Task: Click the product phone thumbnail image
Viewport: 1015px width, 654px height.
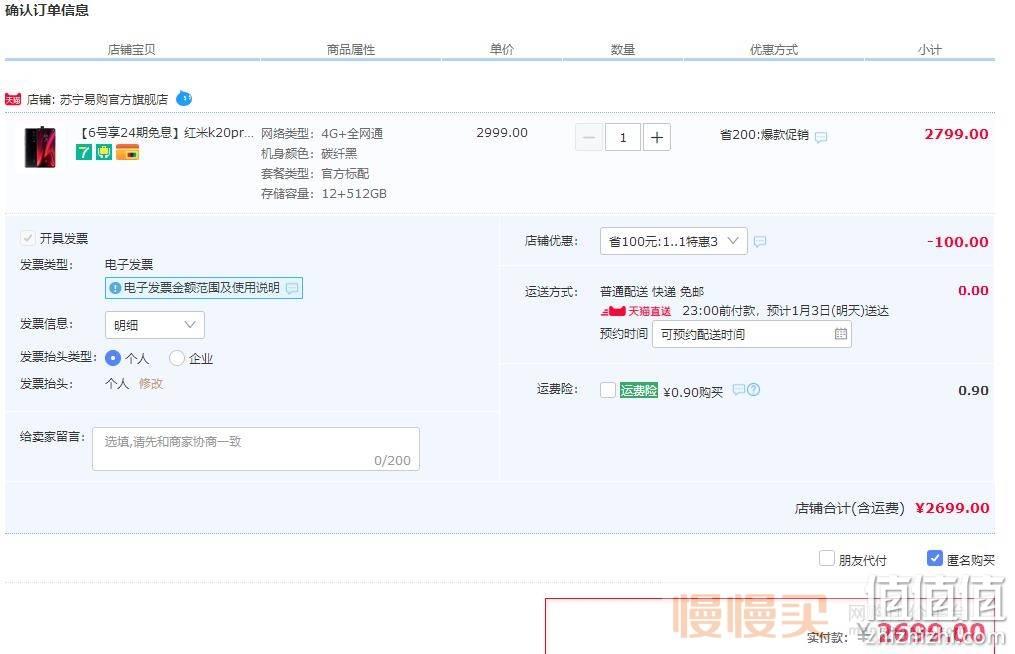Action: (x=40, y=148)
